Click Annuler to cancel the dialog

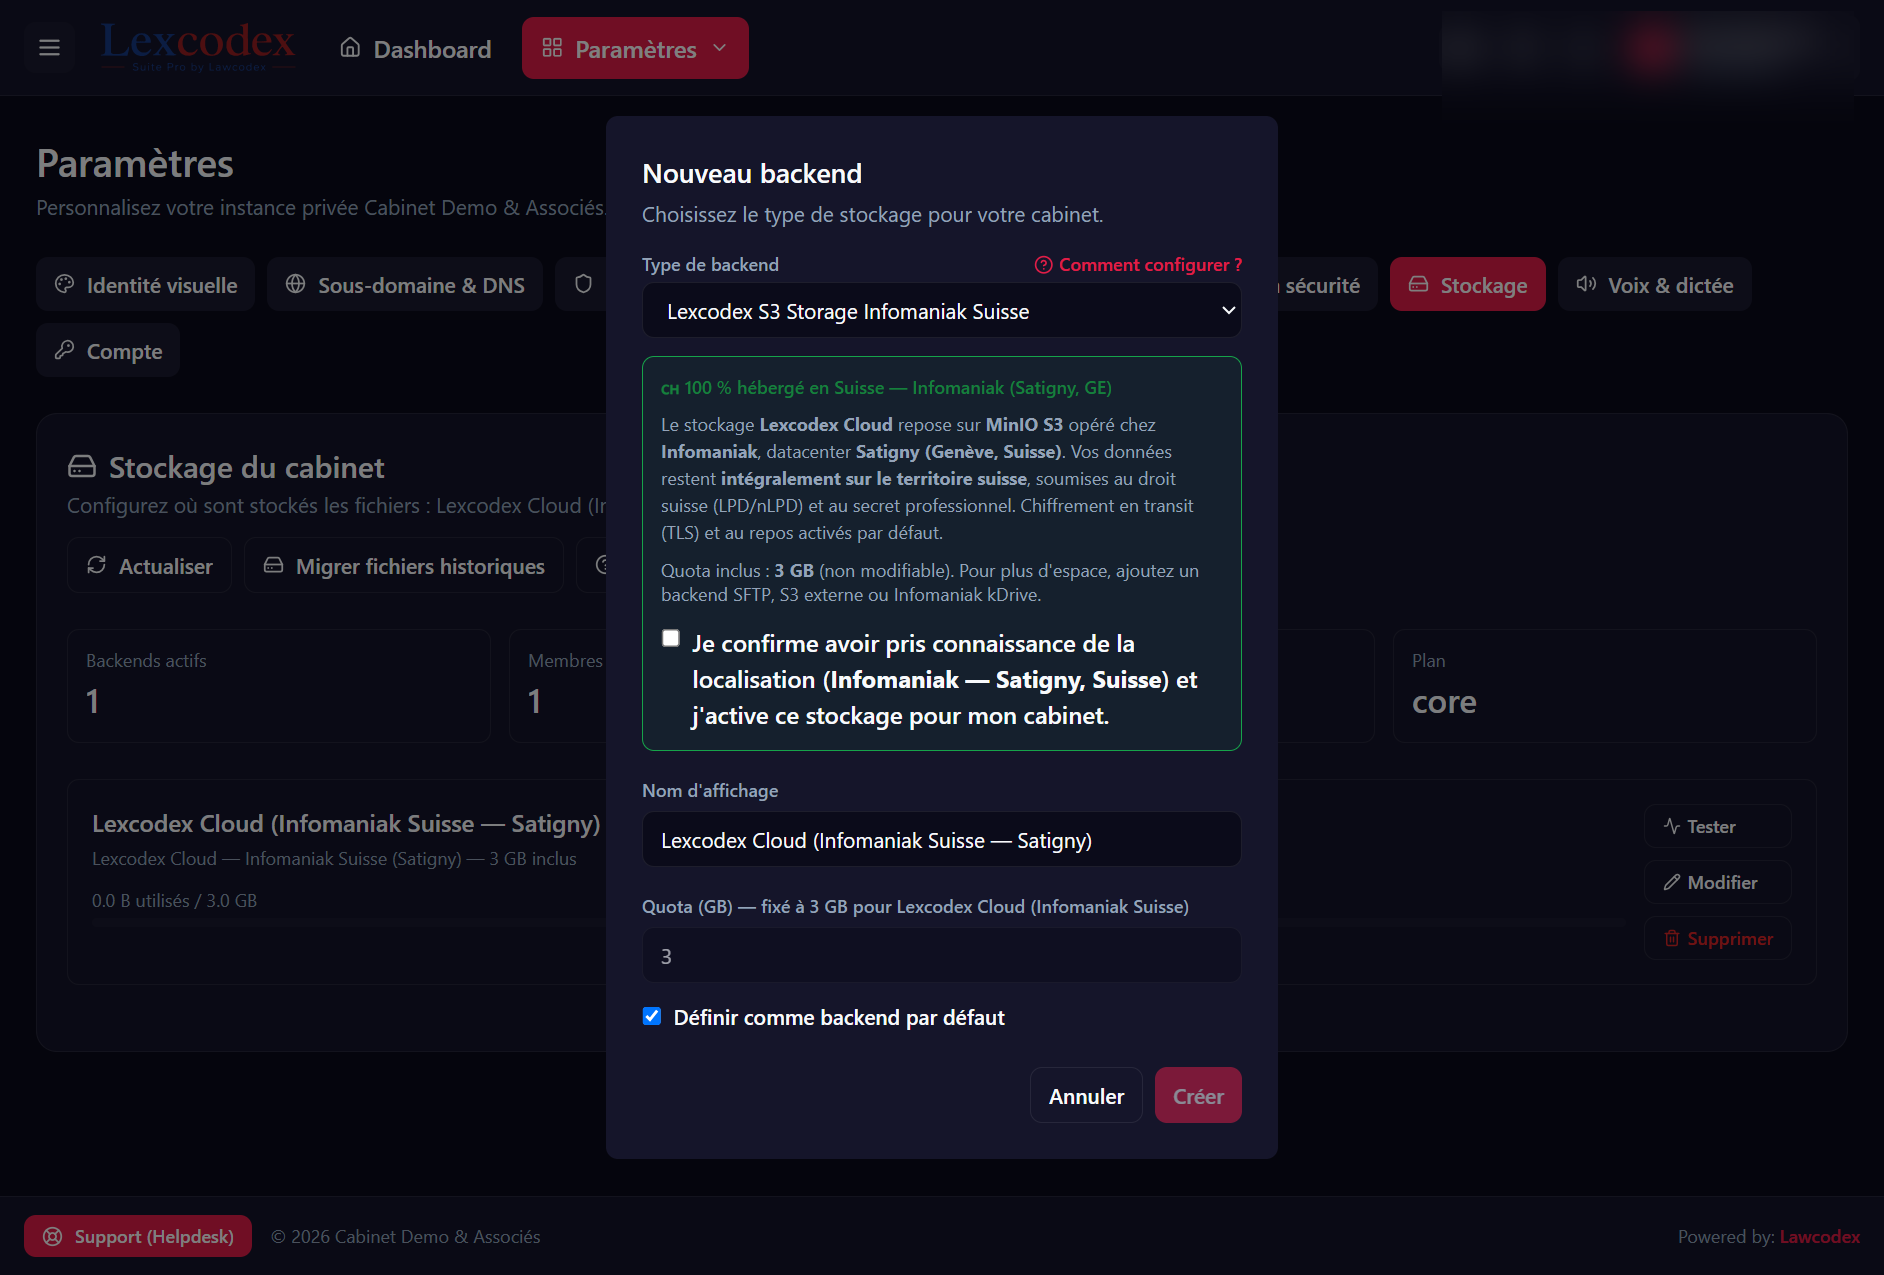(x=1086, y=1096)
